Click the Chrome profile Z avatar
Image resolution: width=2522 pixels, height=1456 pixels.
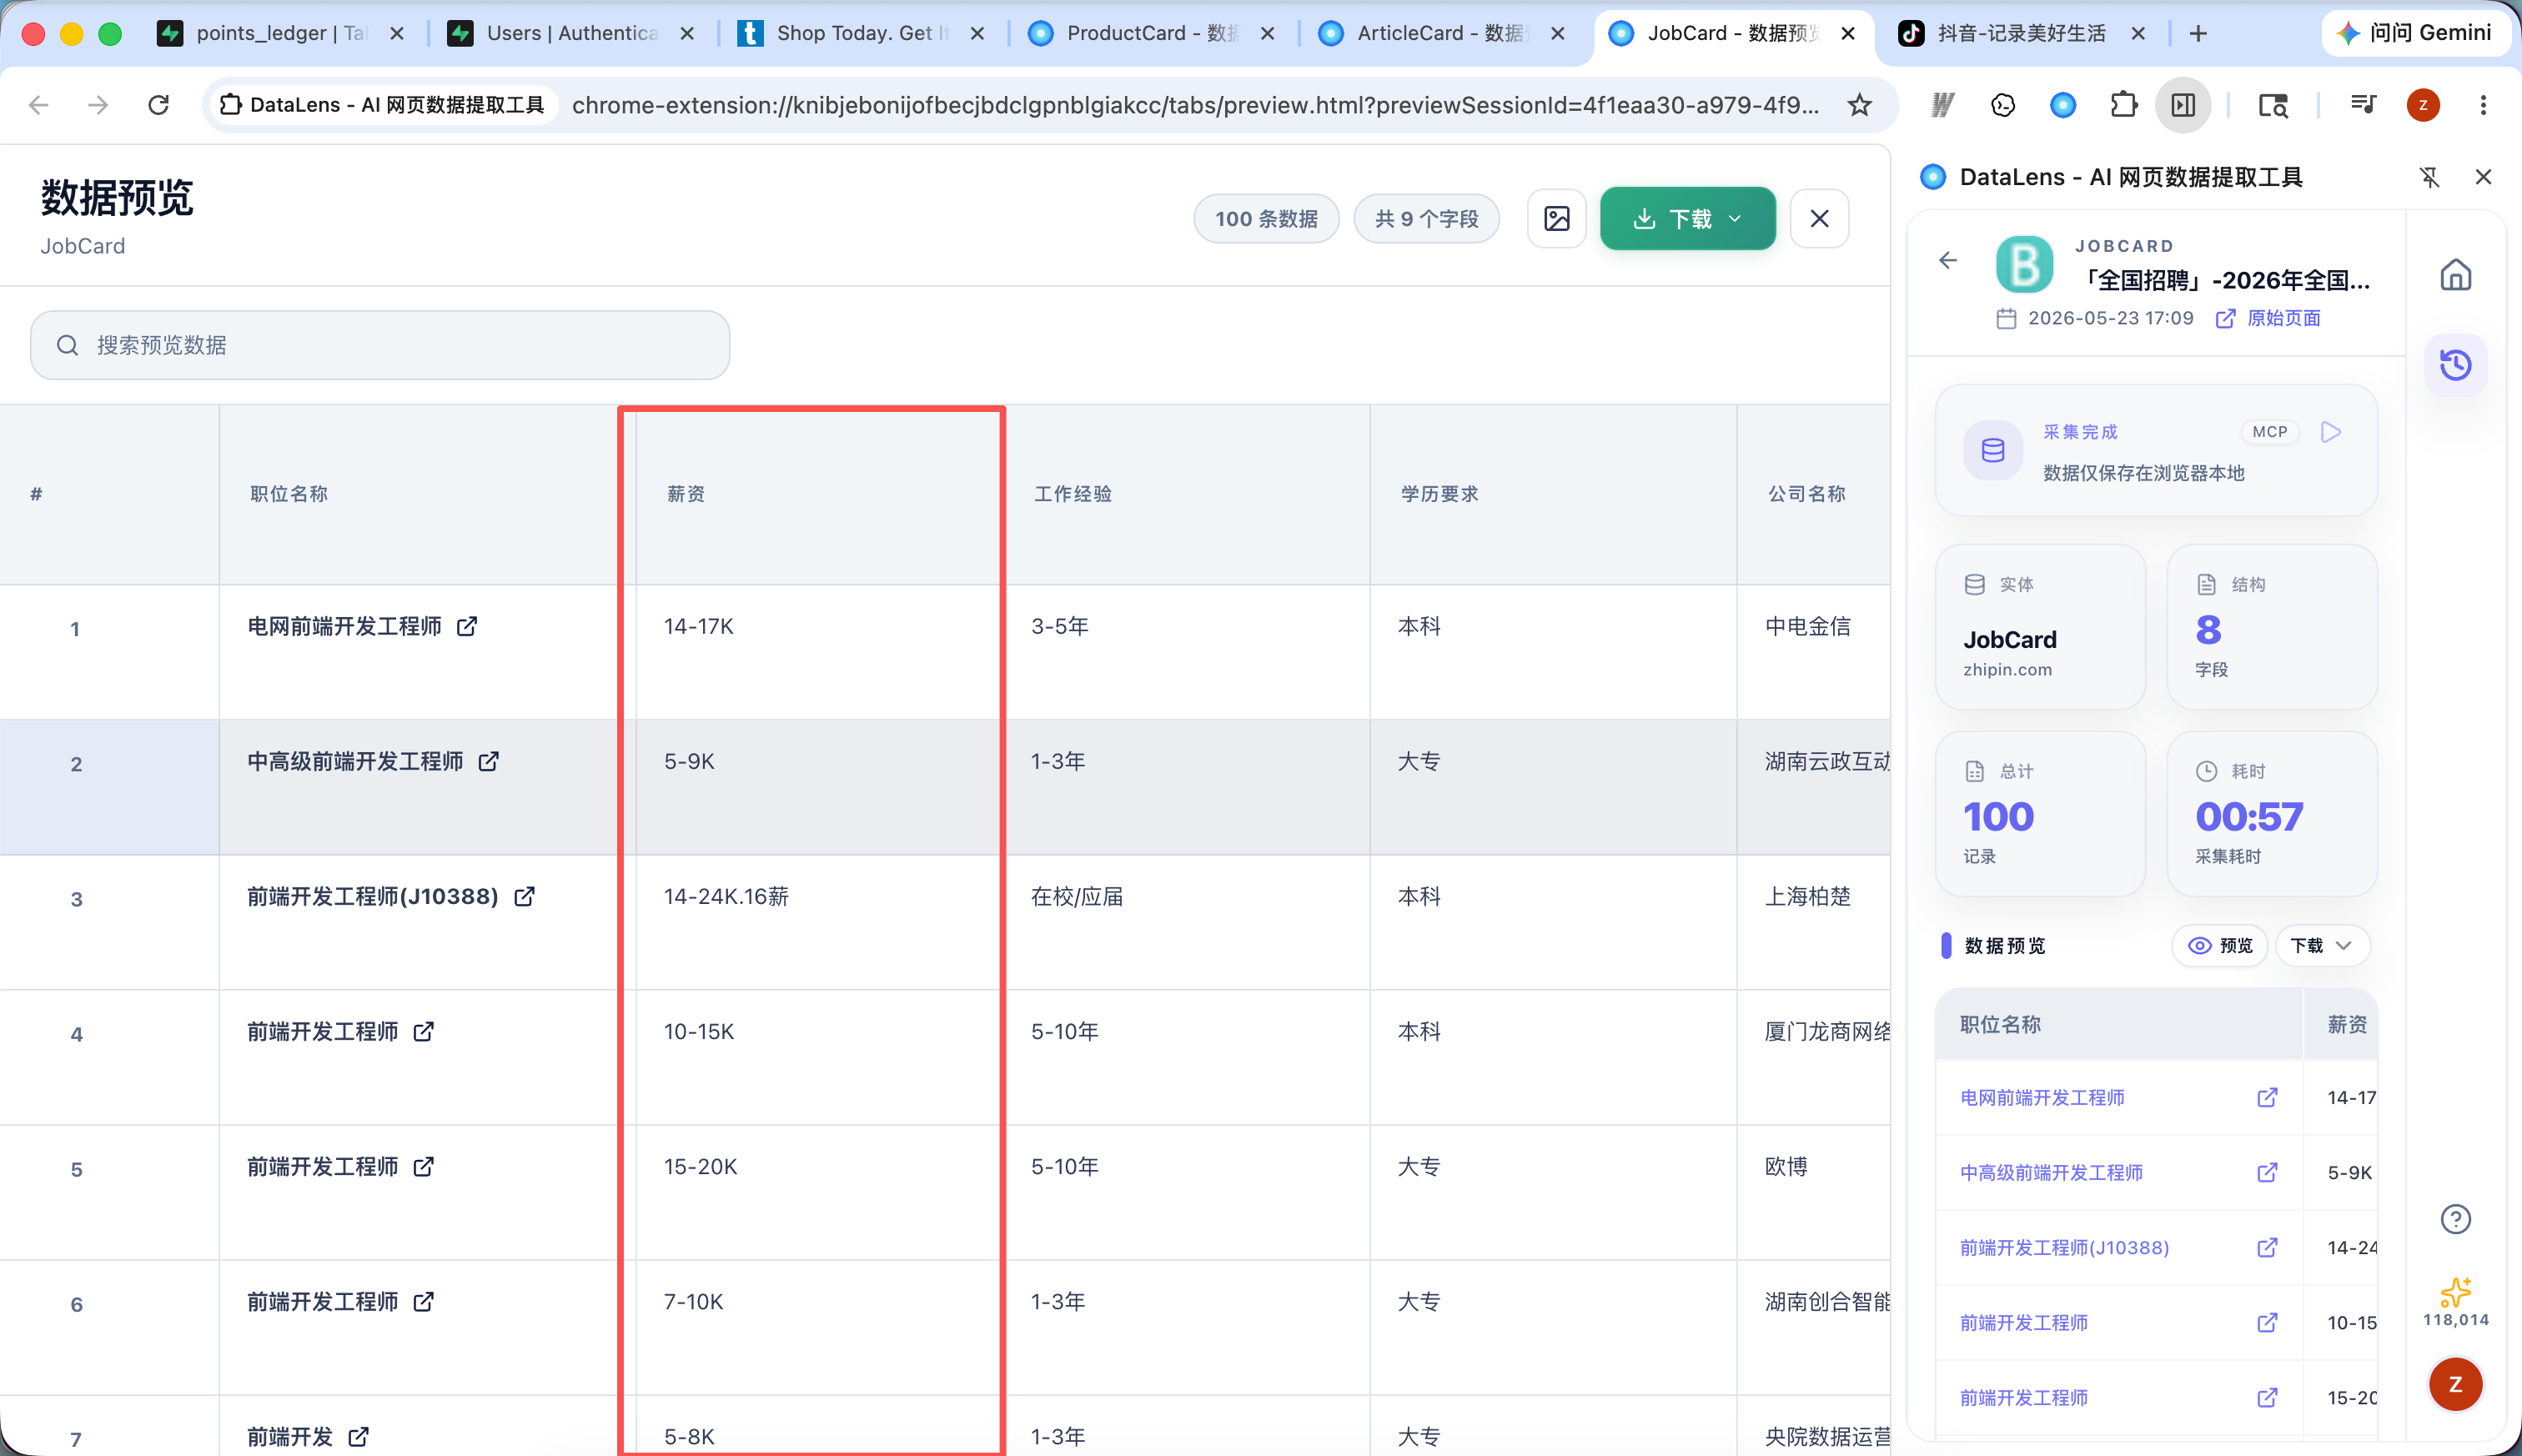[x=2423, y=105]
